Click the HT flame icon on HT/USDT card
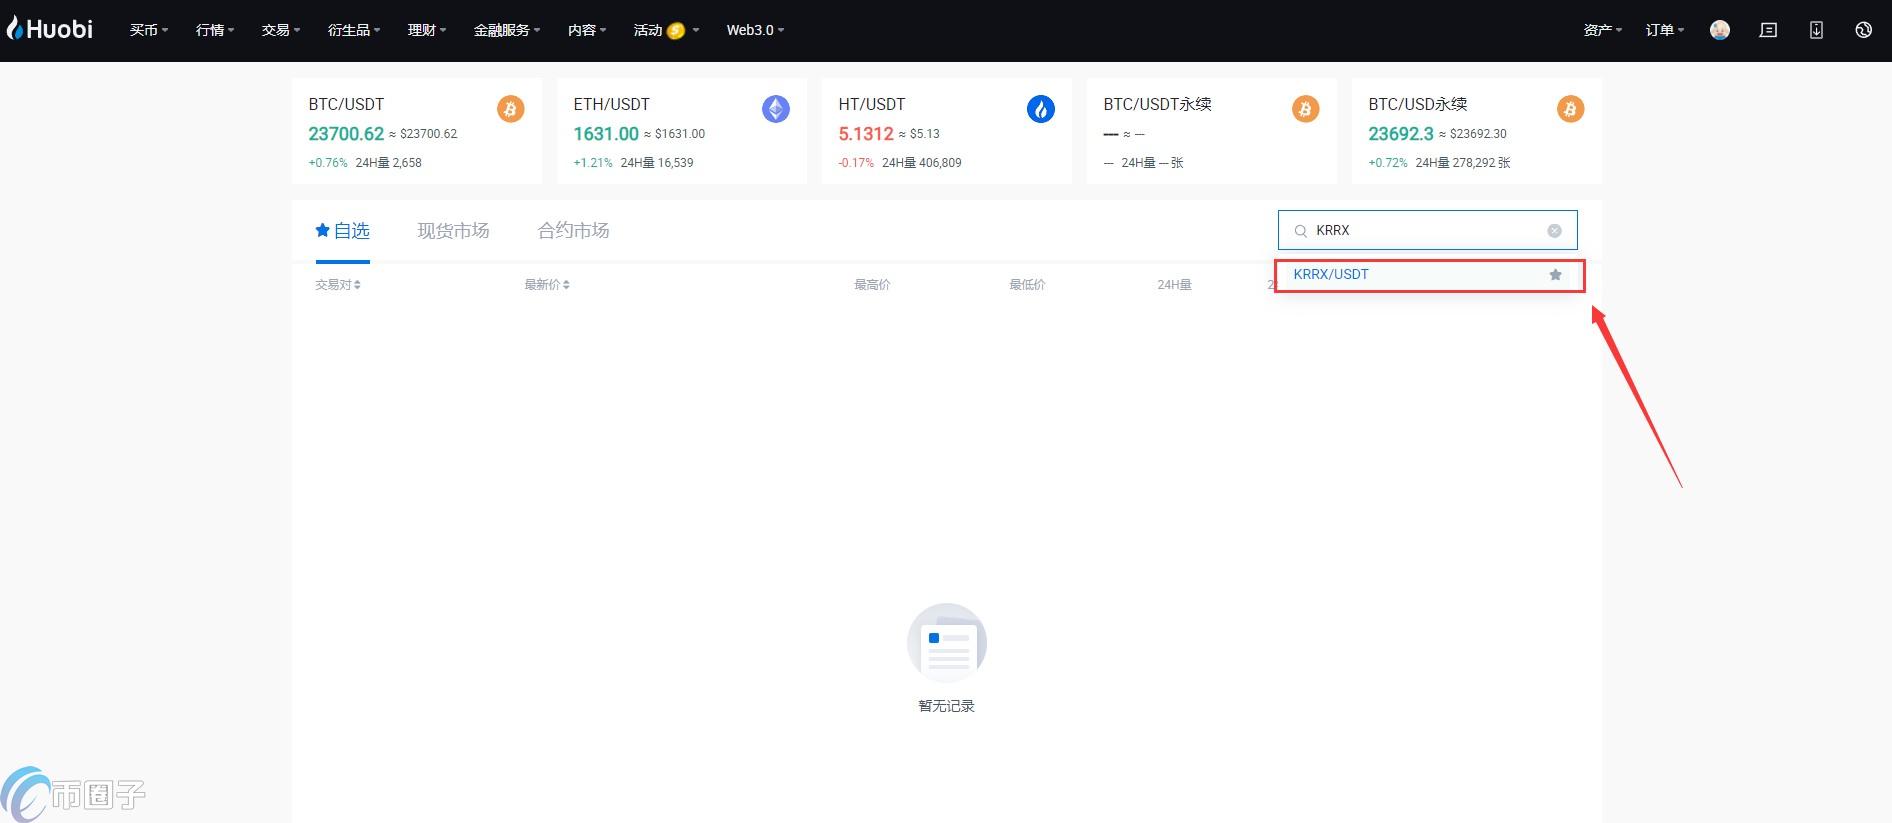This screenshot has width=1892, height=823. (1040, 109)
